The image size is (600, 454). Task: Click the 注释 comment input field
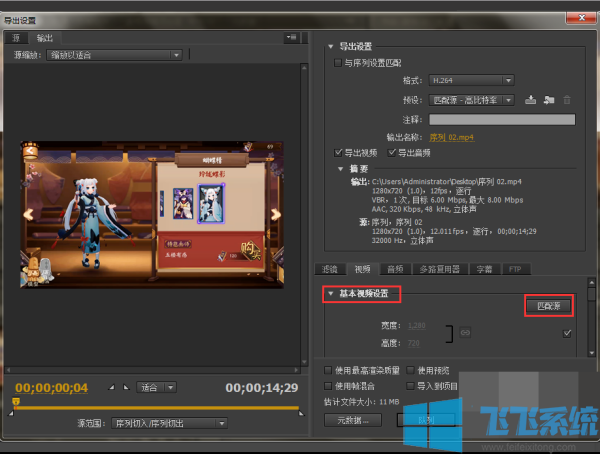pyautogui.click(x=501, y=119)
